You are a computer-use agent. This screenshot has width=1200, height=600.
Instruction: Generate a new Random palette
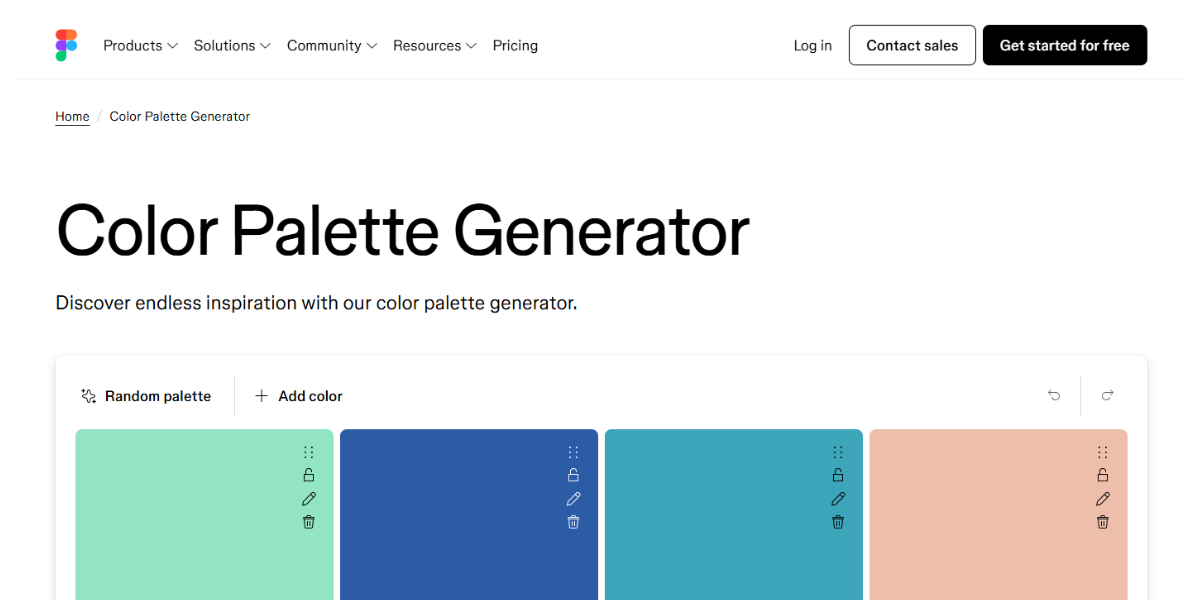147,396
